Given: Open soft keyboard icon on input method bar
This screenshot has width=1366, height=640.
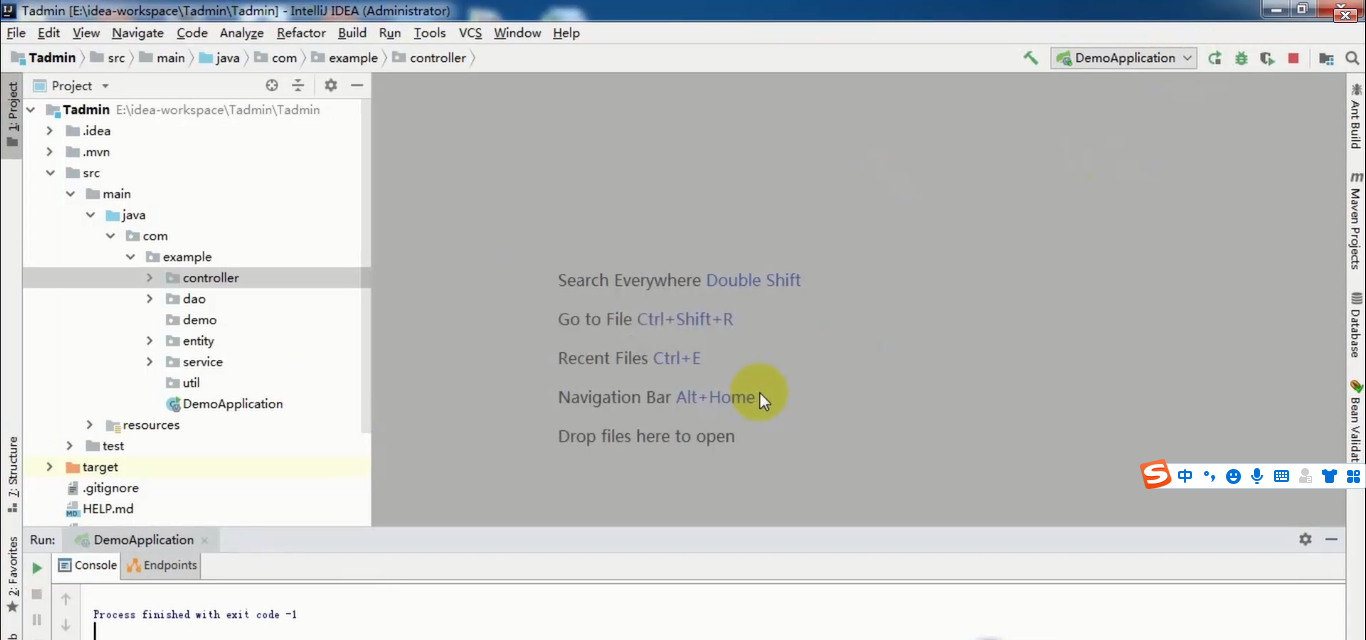Looking at the screenshot, I should pos(1282,476).
